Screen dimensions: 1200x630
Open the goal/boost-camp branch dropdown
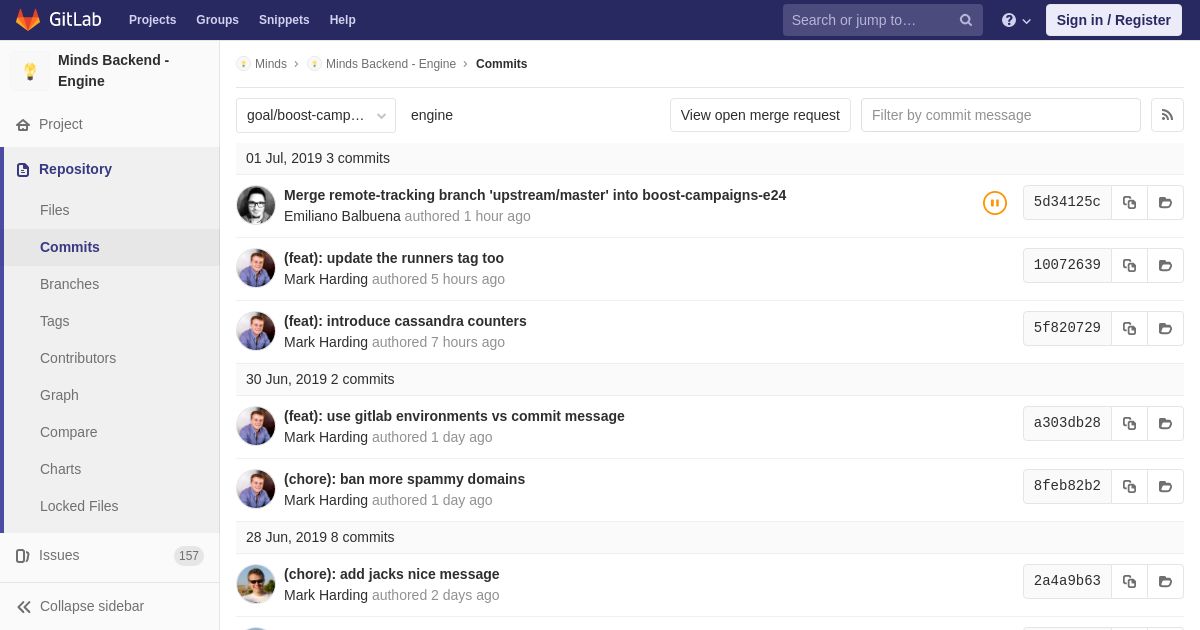(x=316, y=115)
